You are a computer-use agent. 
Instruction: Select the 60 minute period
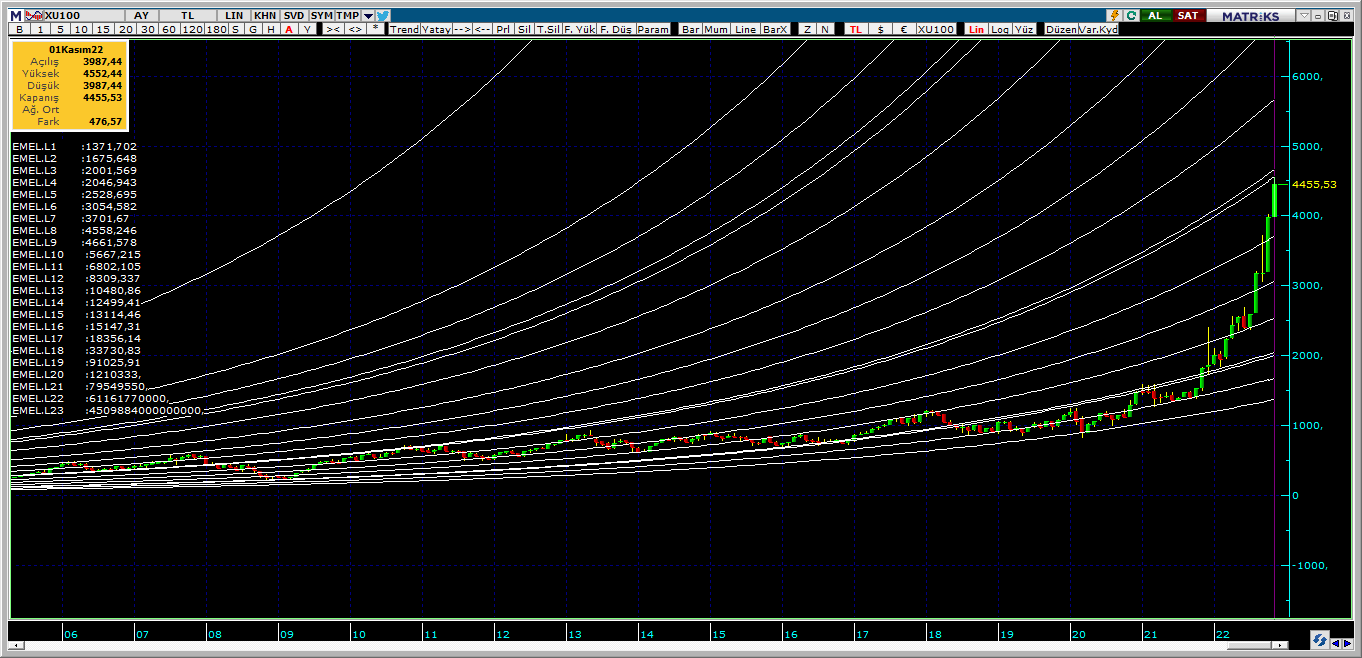click(x=169, y=29)
